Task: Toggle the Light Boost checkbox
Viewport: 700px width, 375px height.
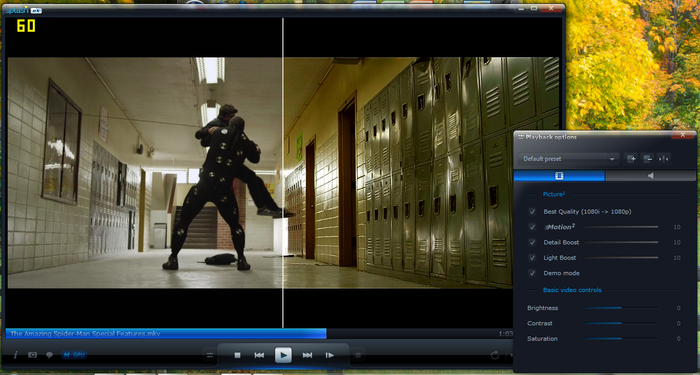Action: 532,258
